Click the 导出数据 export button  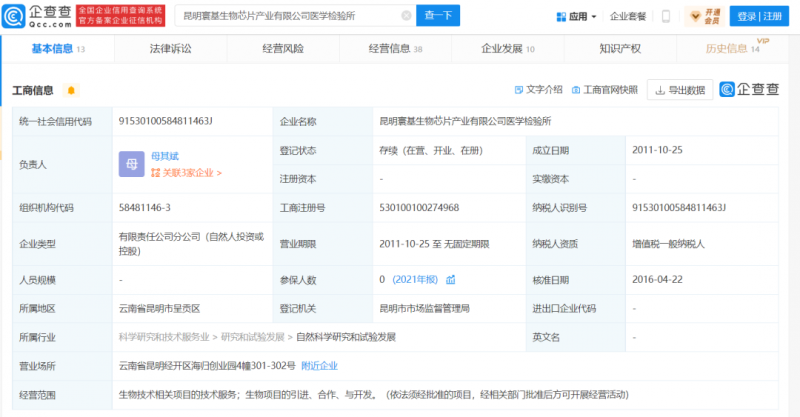pos(680,90)
